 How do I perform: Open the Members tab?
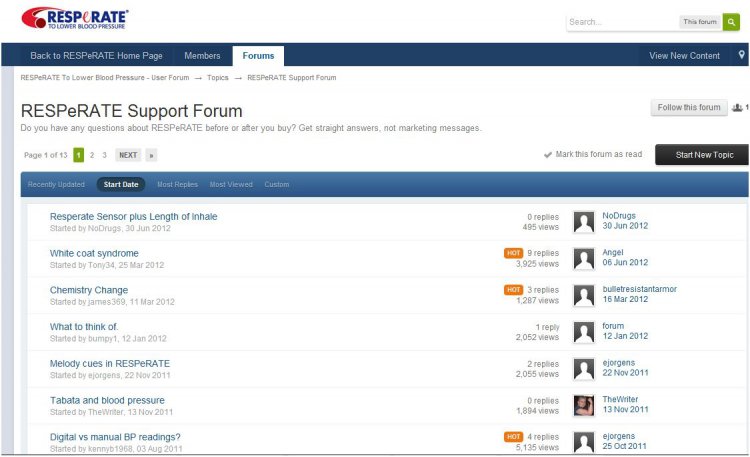[x=202, y=56]
